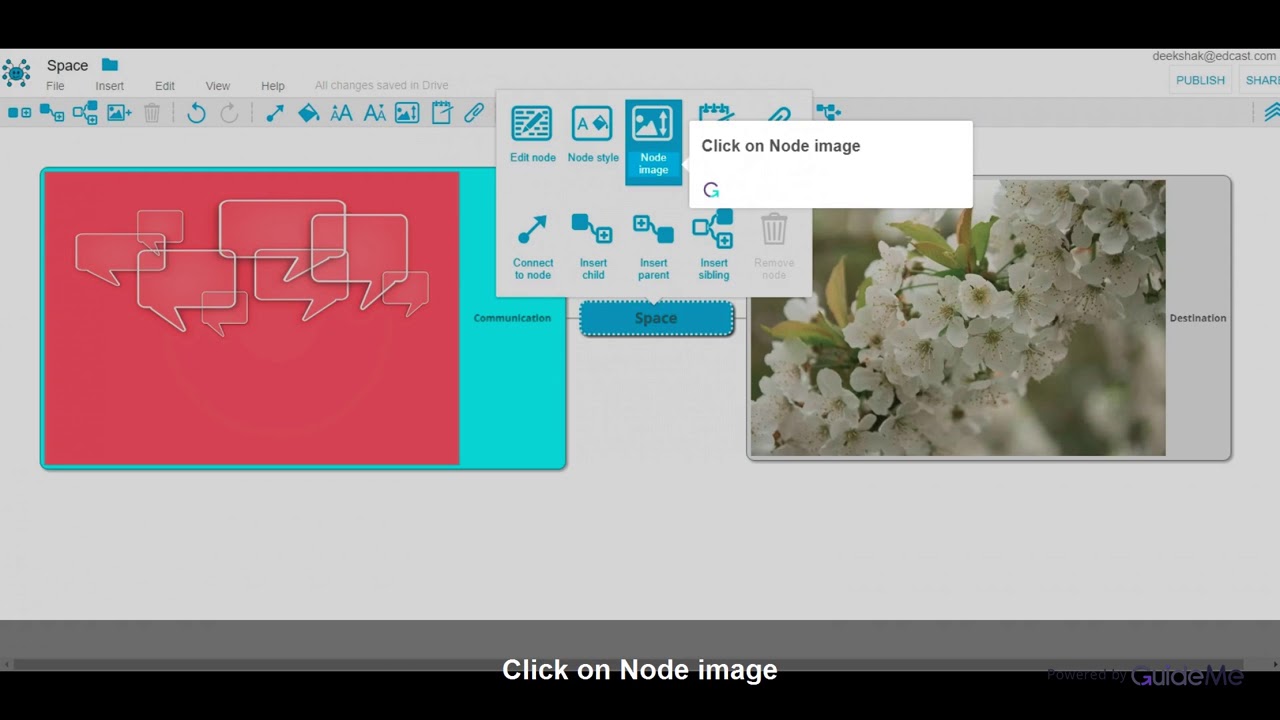
Task: Click the Node image option in popup
Action: 653,141
